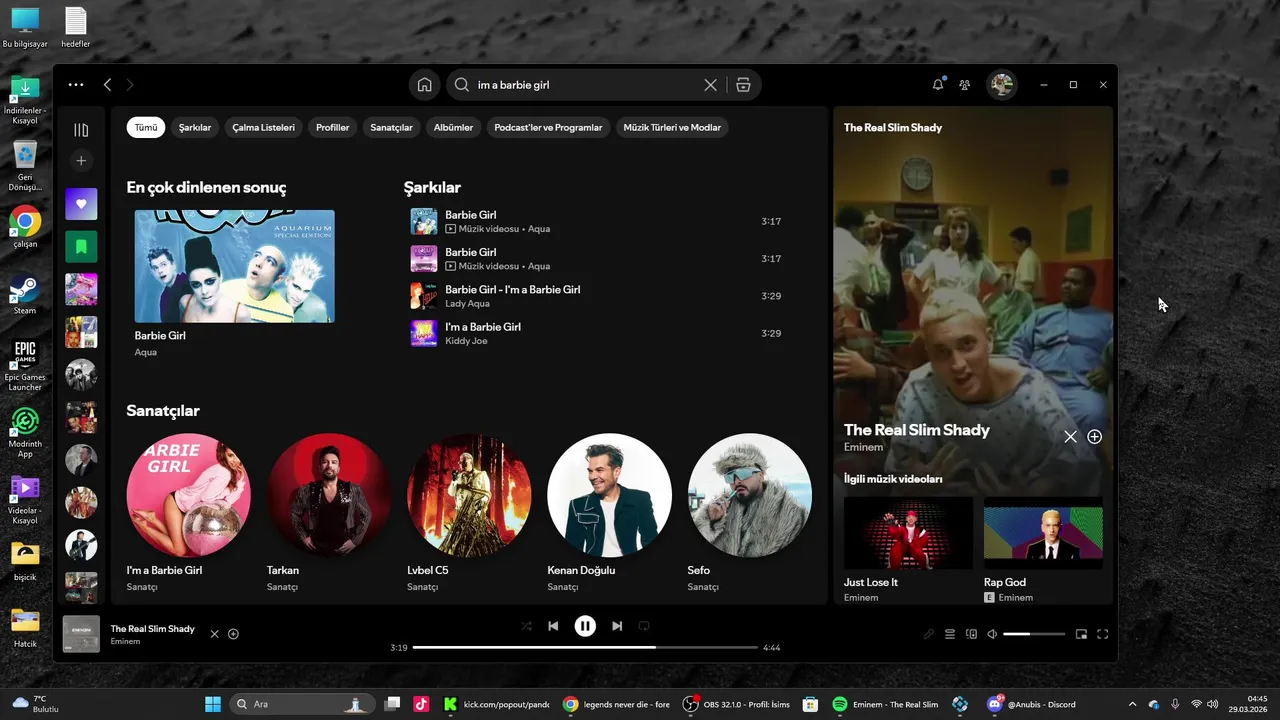Image resolution: width=1280 pixels, height=720 pixels.
Task: Open the Lvbel C5 artist card
Action: tap(469, 514)
